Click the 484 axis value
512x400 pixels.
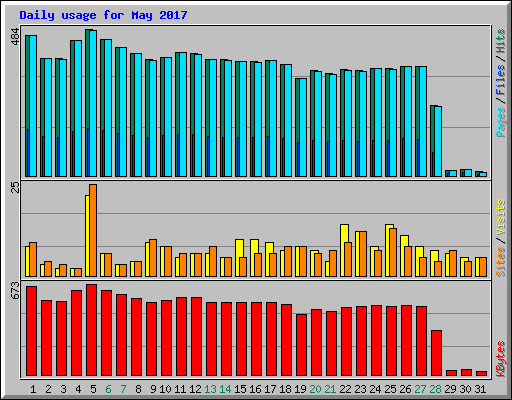pos(15,37)
